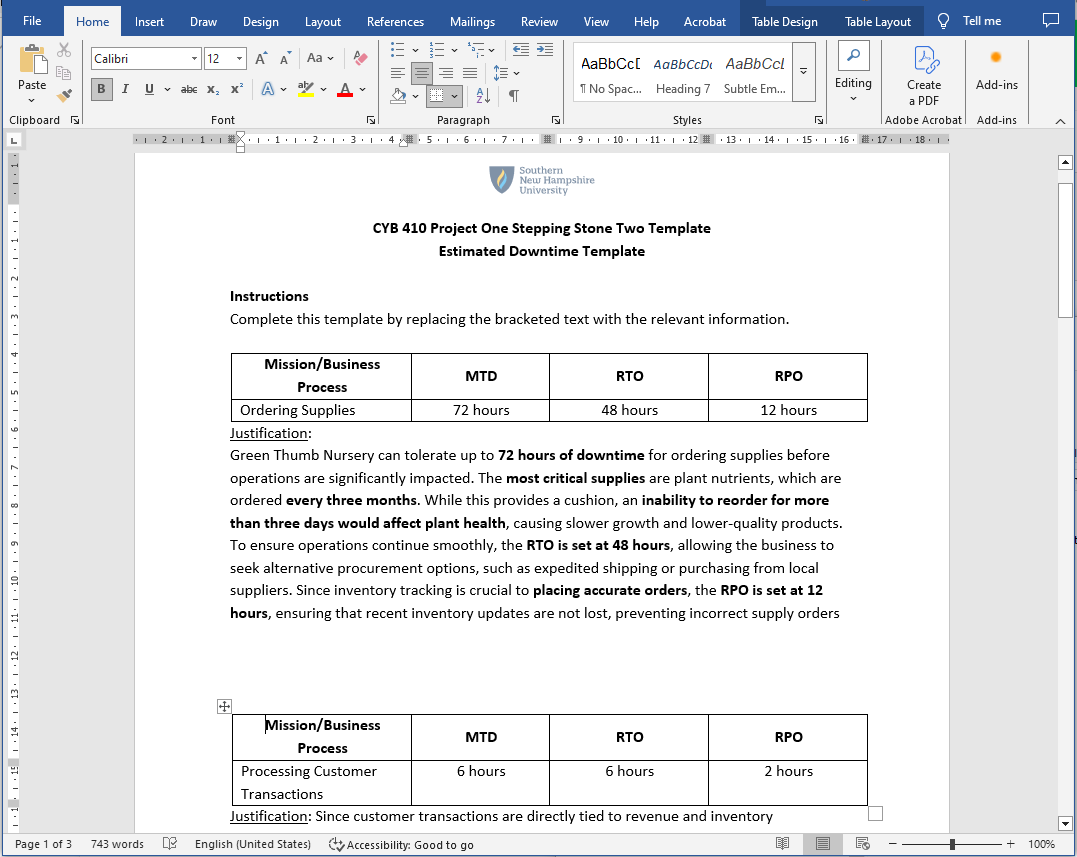The height and width of the screenshot is (857, 1077).
Task: Open numbering list dropdown arrow
Action: 454,50
